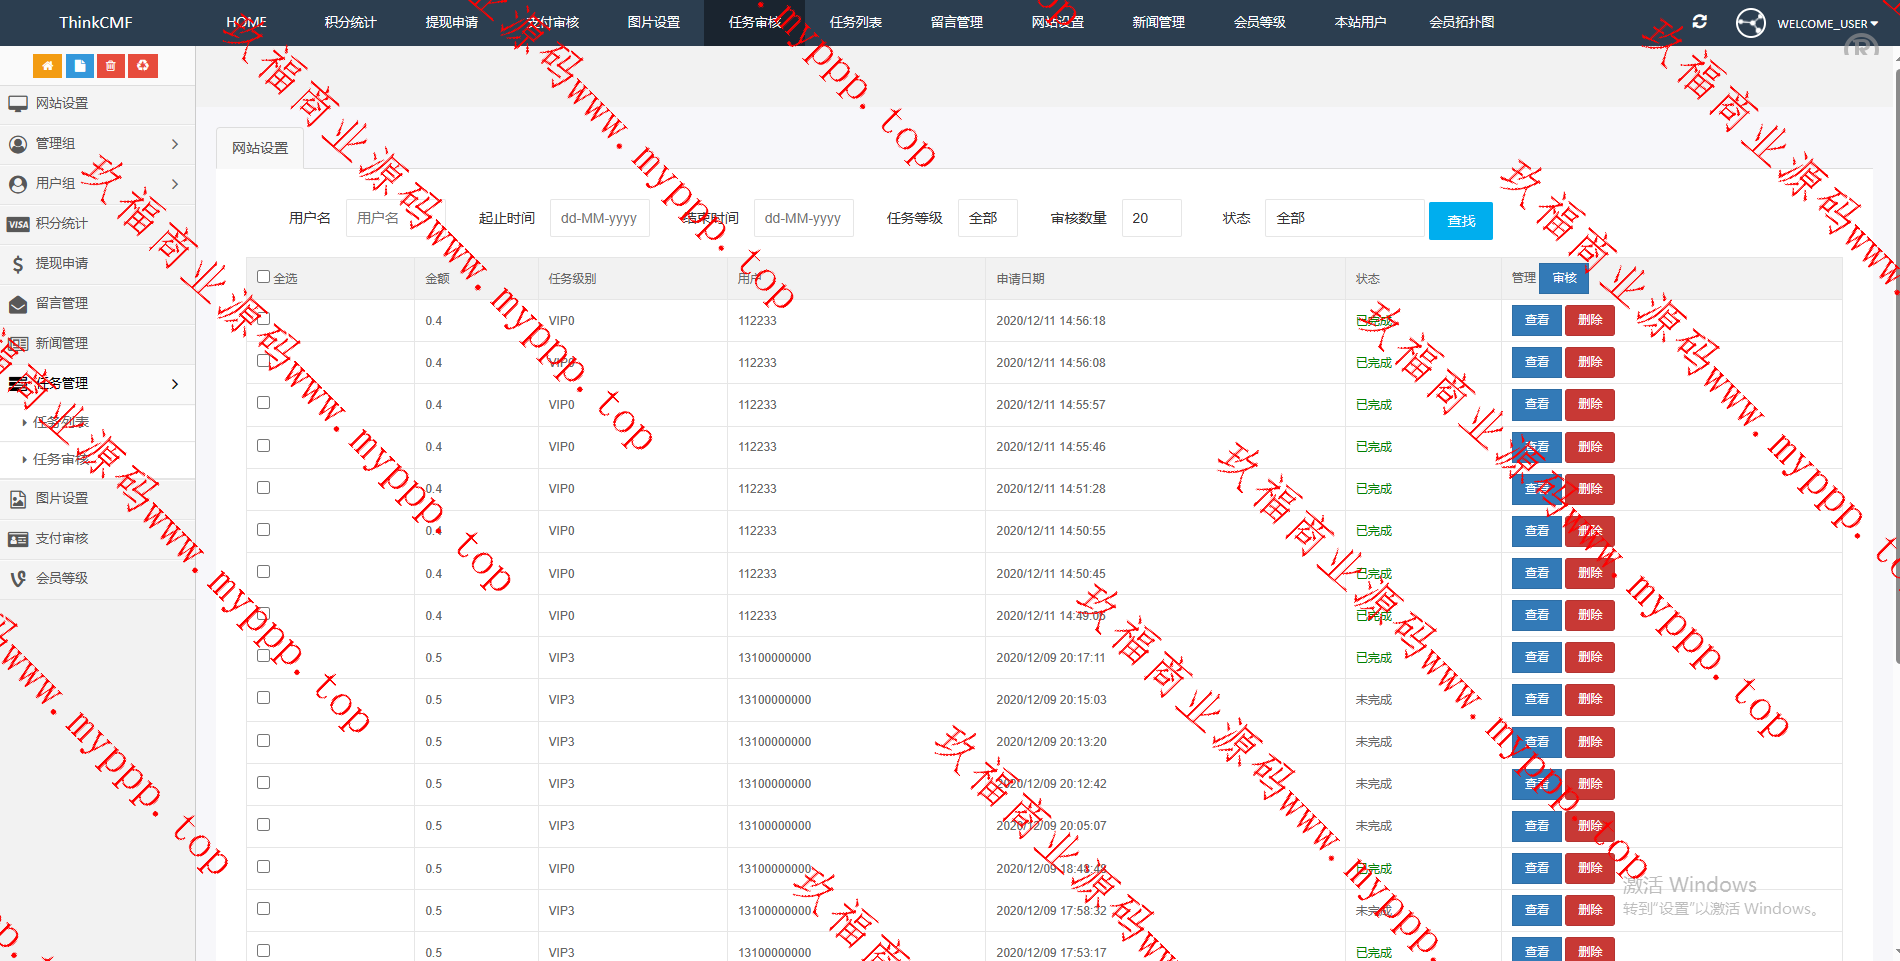Check the row dated 2020/12/11 14:55:46

[264, 446]
